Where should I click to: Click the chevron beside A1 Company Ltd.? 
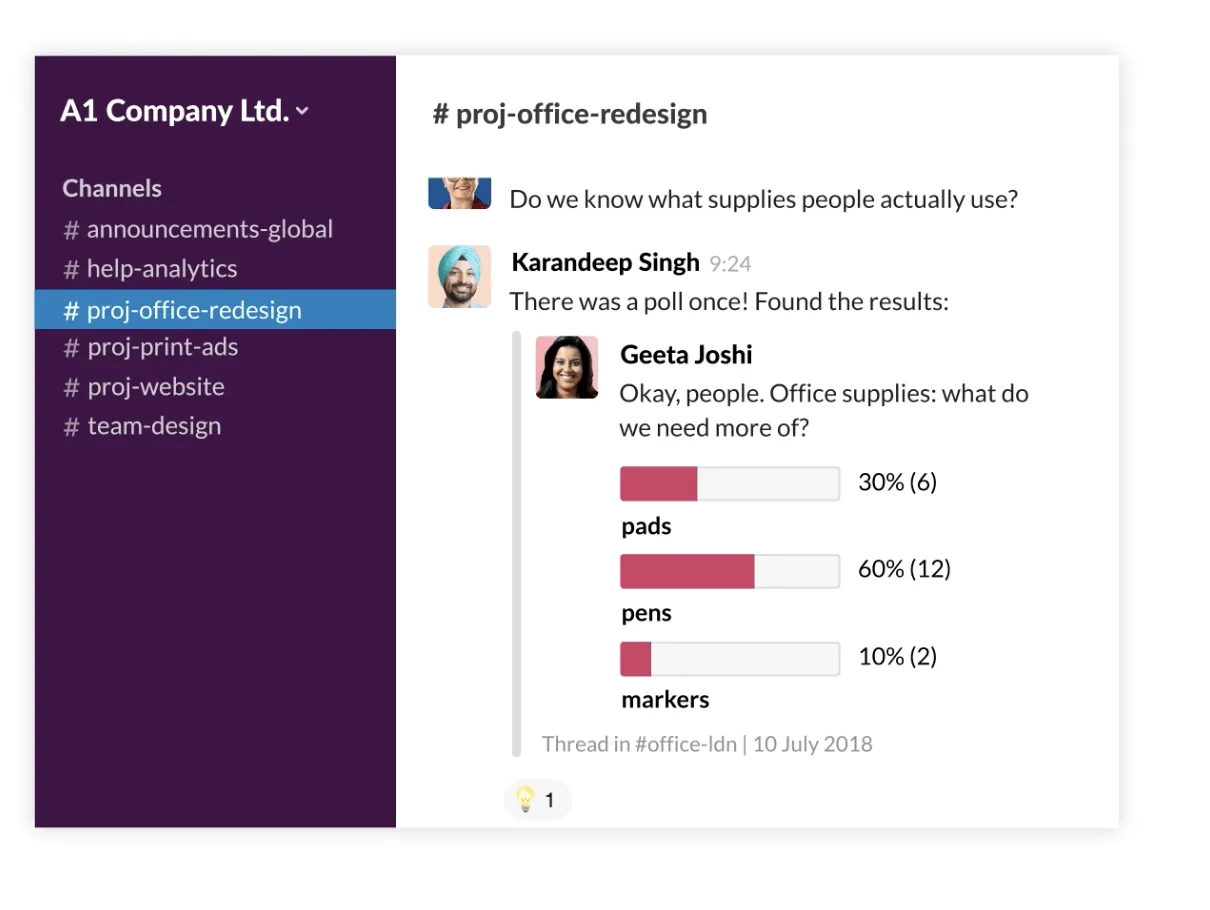[303, 112]
